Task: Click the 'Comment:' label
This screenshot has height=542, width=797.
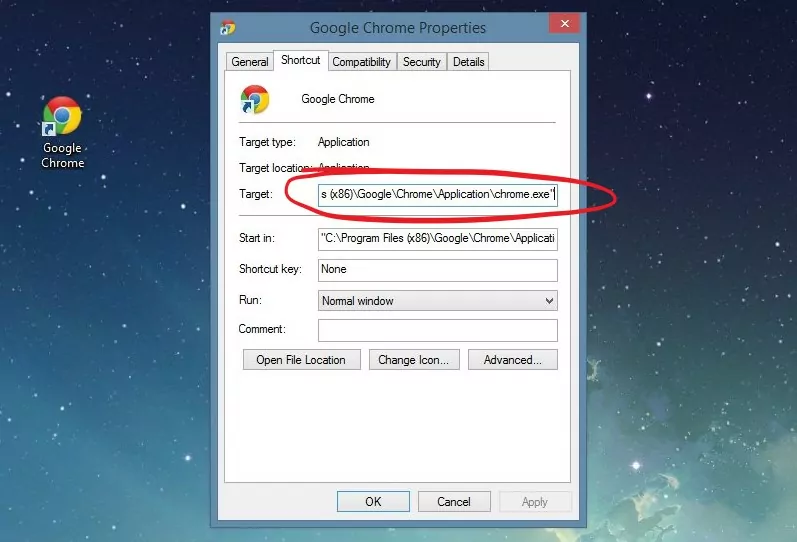Action: click(x=262, y=329)
